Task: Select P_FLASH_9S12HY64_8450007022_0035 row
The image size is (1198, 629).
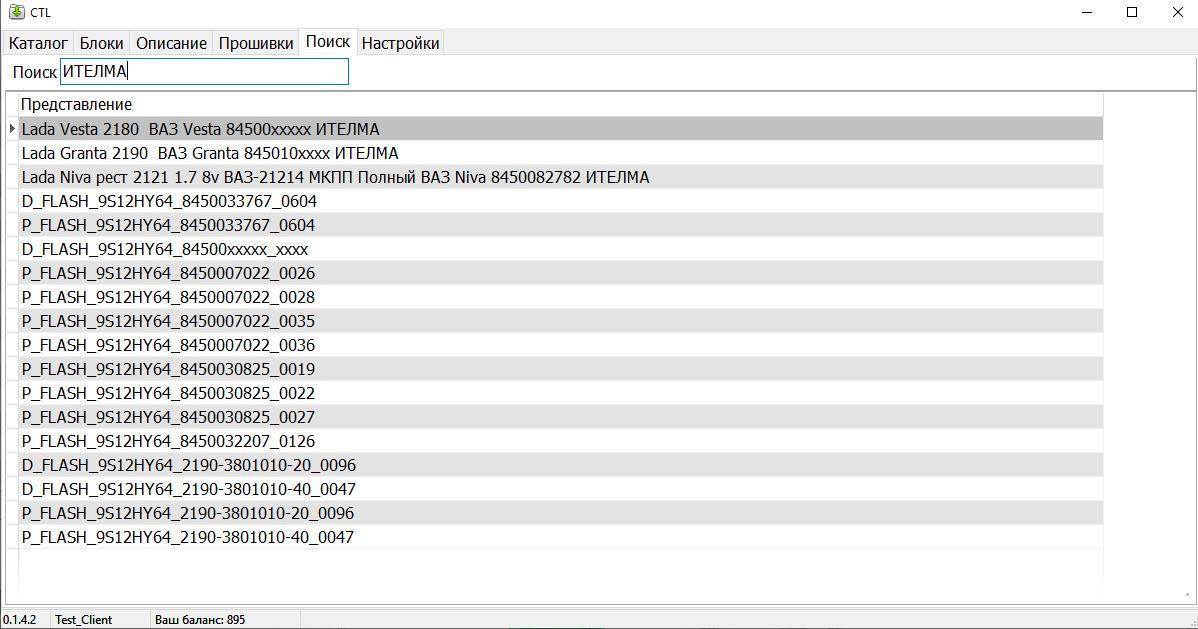Action: 561,321
